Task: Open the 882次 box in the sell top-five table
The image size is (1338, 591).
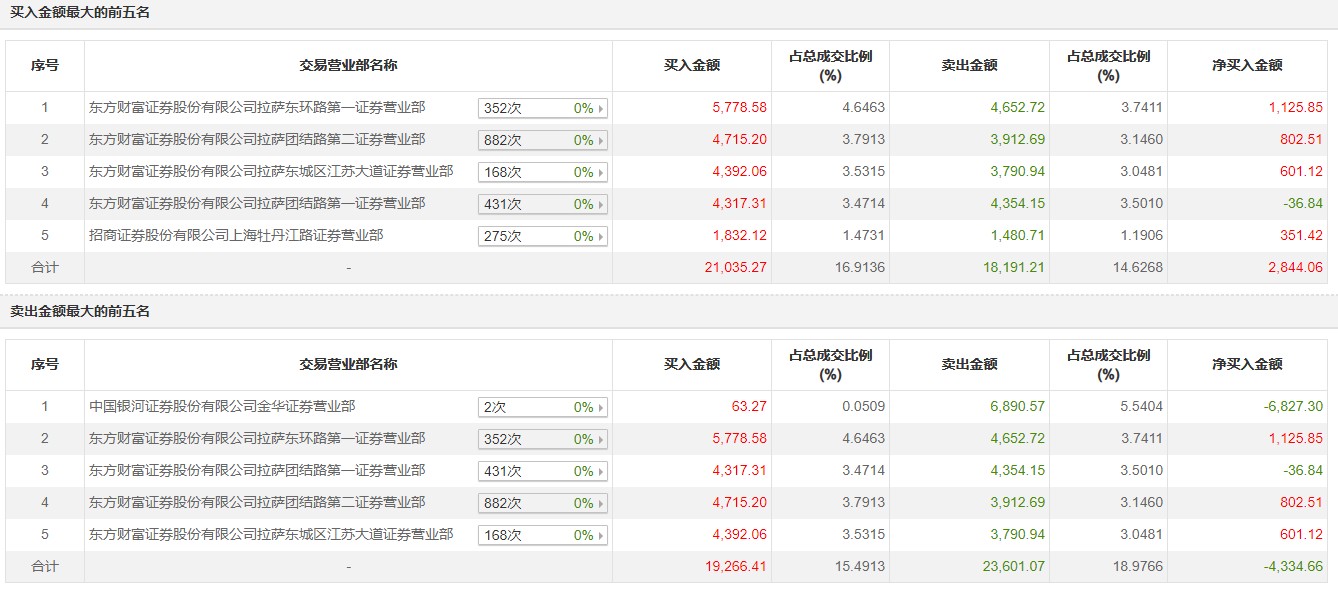Action: click(x=542, y=504)
